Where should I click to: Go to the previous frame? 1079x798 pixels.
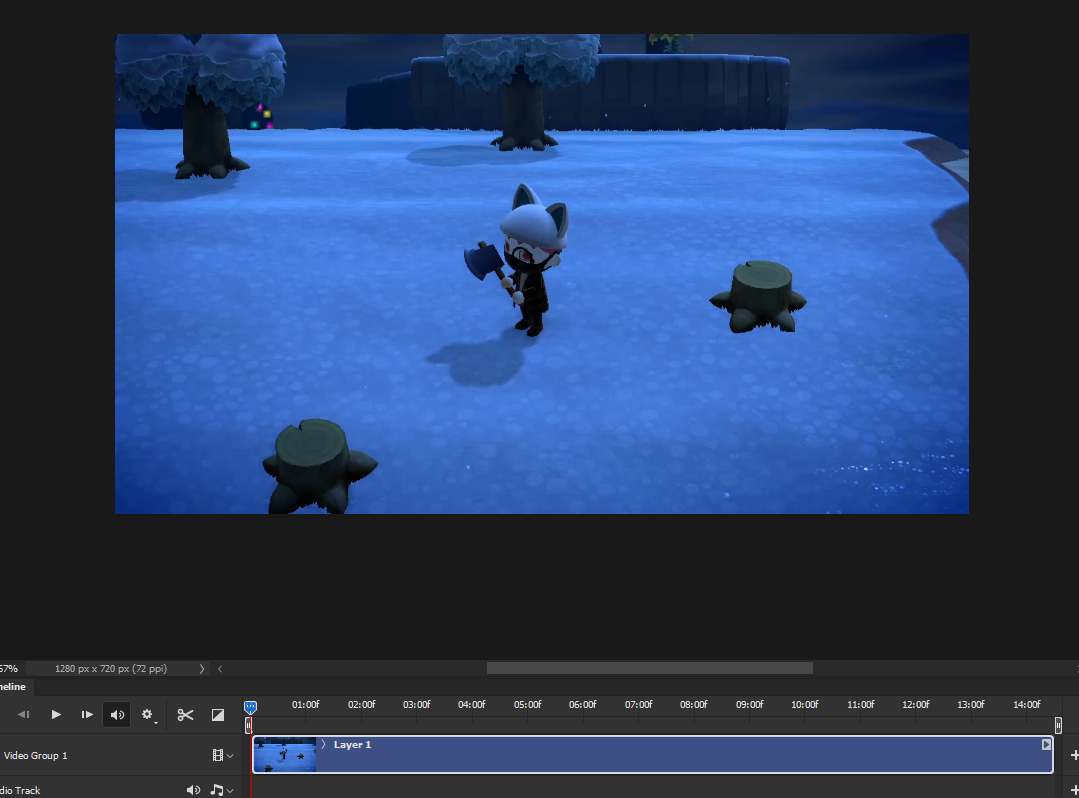[23, 715]
